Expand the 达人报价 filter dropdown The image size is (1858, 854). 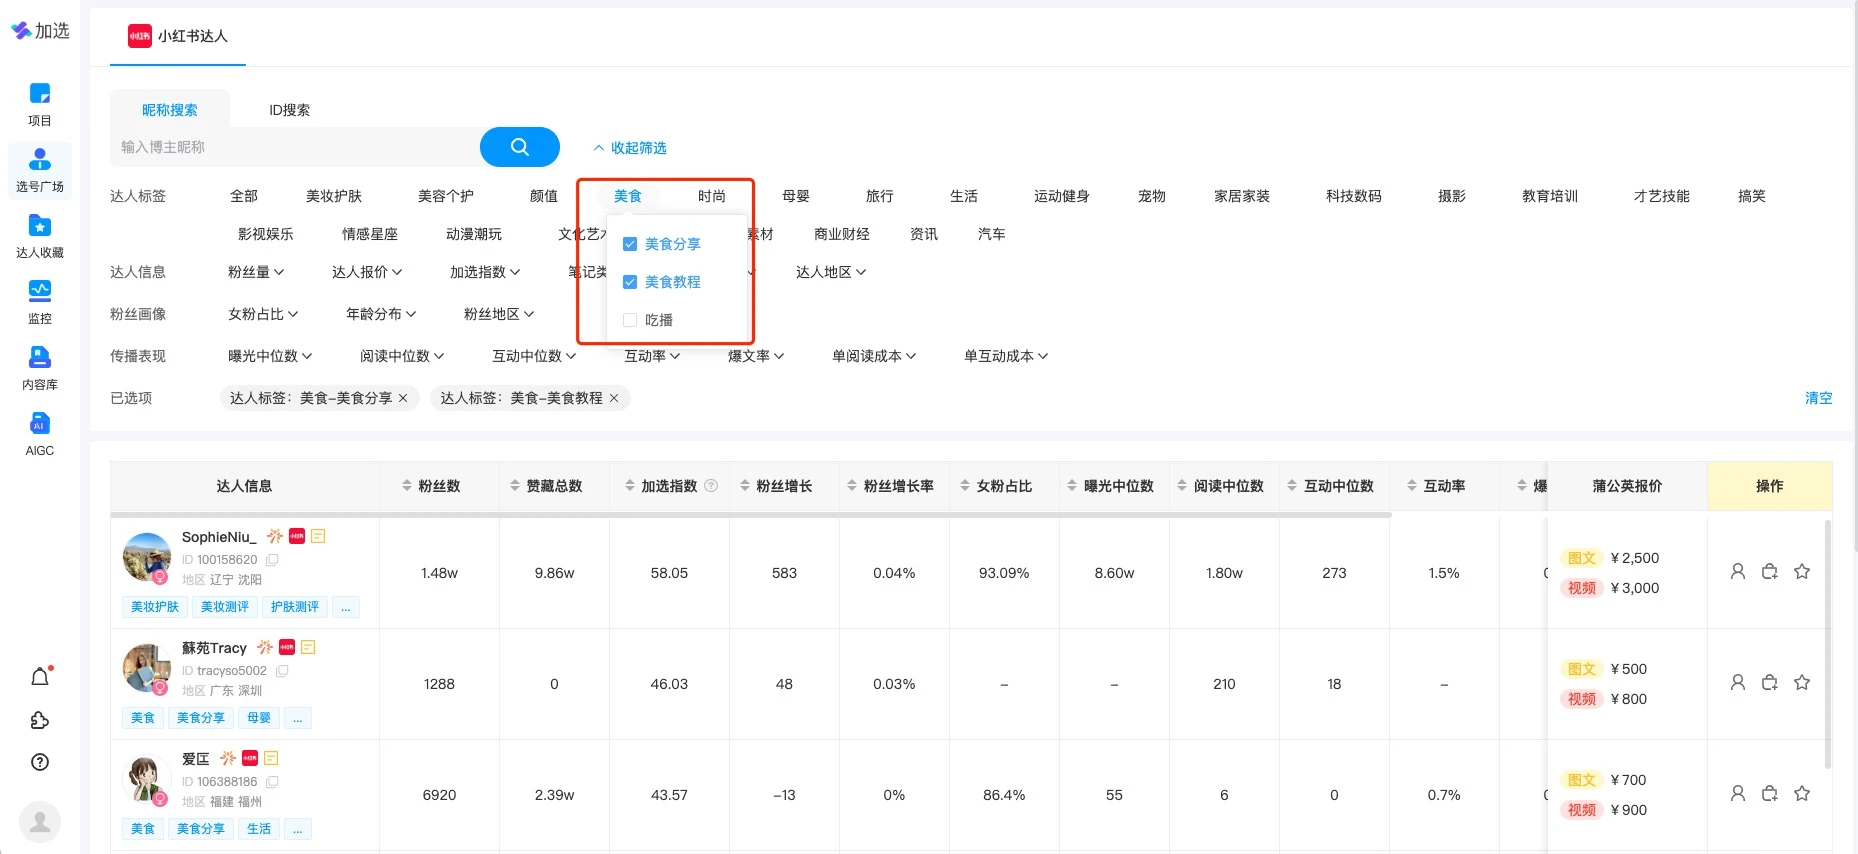367,272
